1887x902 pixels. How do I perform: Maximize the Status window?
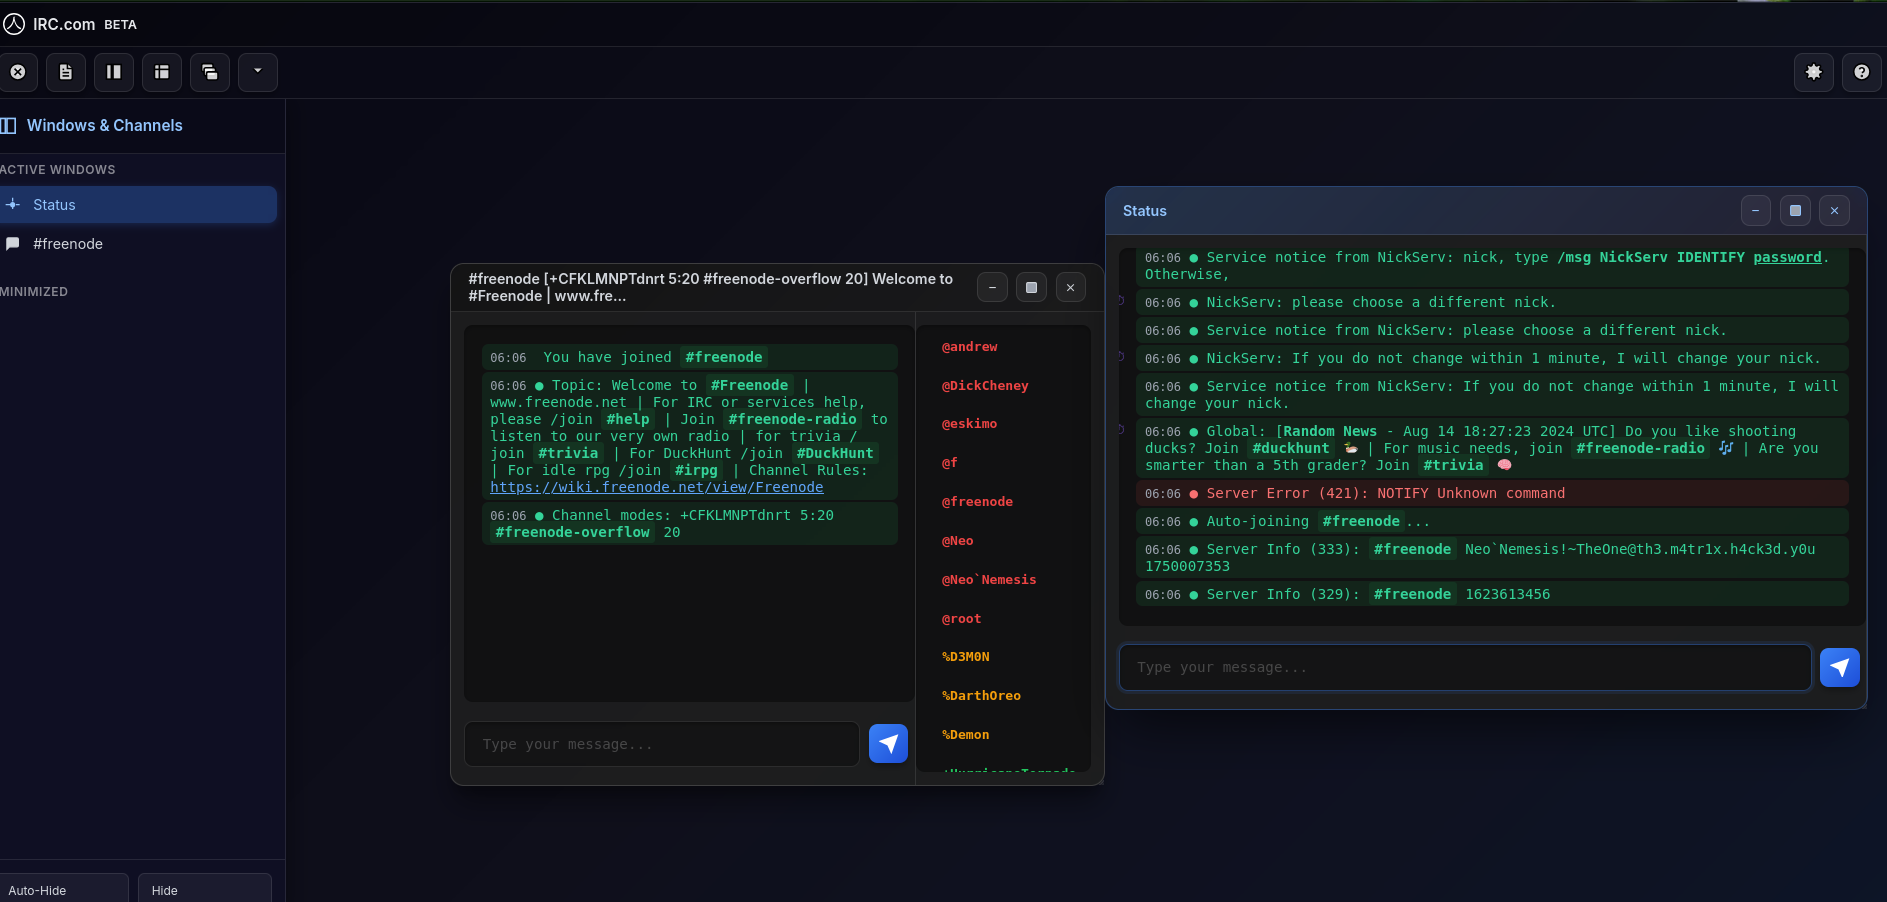1795,211
